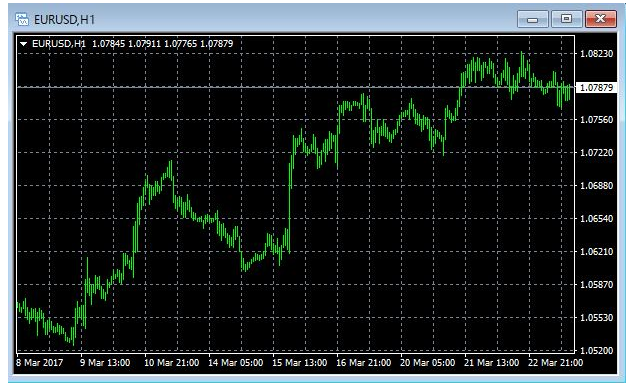Click the EURUSD,H1 window title text
The height and width of the screenshot is (385, 632).
coord(64,20)
